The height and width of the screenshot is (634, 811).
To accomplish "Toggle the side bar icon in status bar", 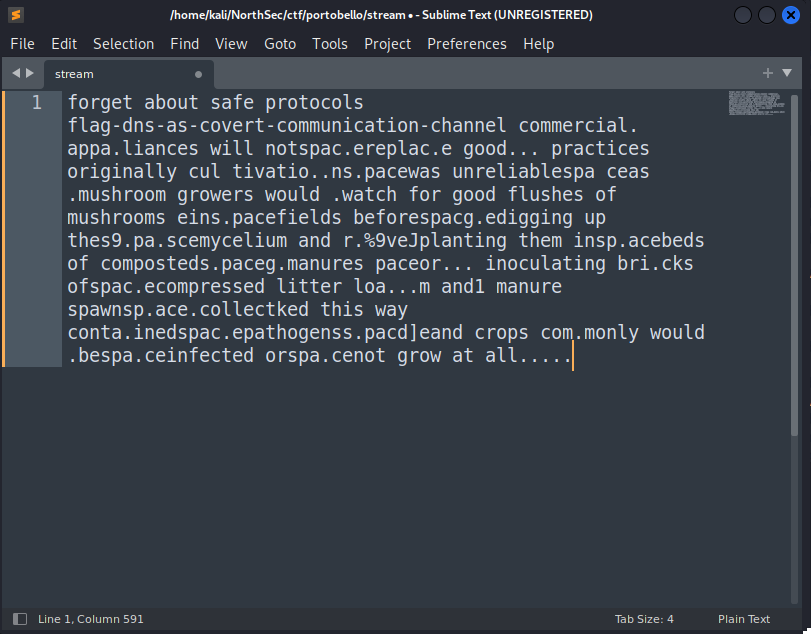I will 20,618.
